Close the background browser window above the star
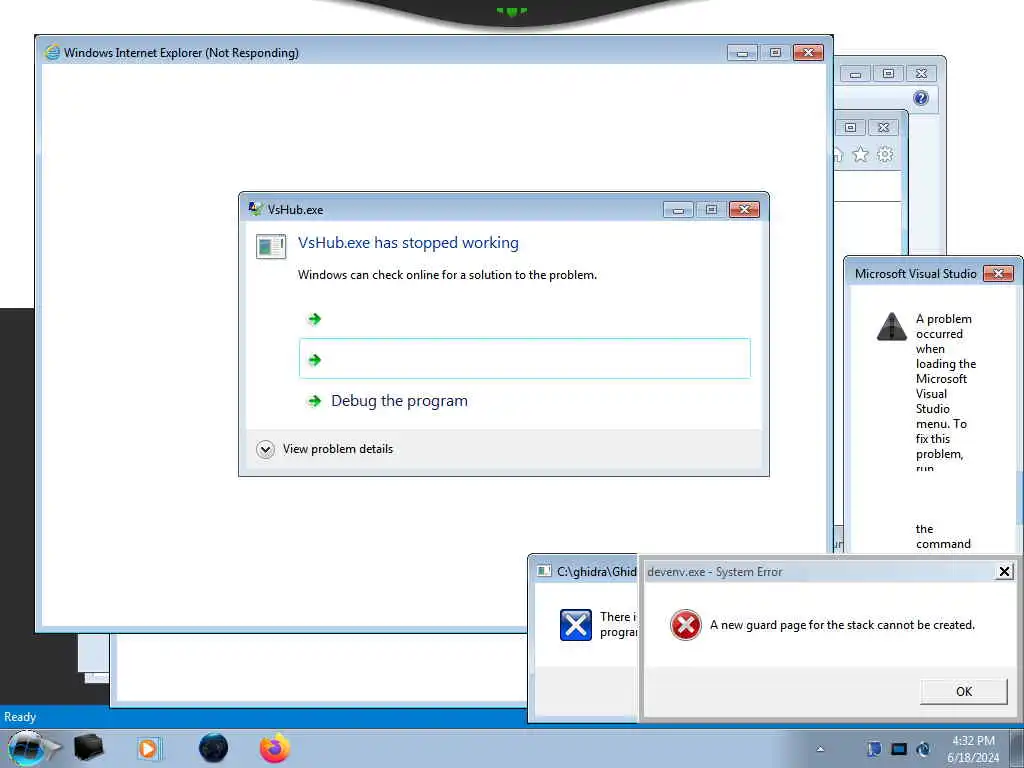Screen dimensions: 1024x768 [x=884, y=127]
